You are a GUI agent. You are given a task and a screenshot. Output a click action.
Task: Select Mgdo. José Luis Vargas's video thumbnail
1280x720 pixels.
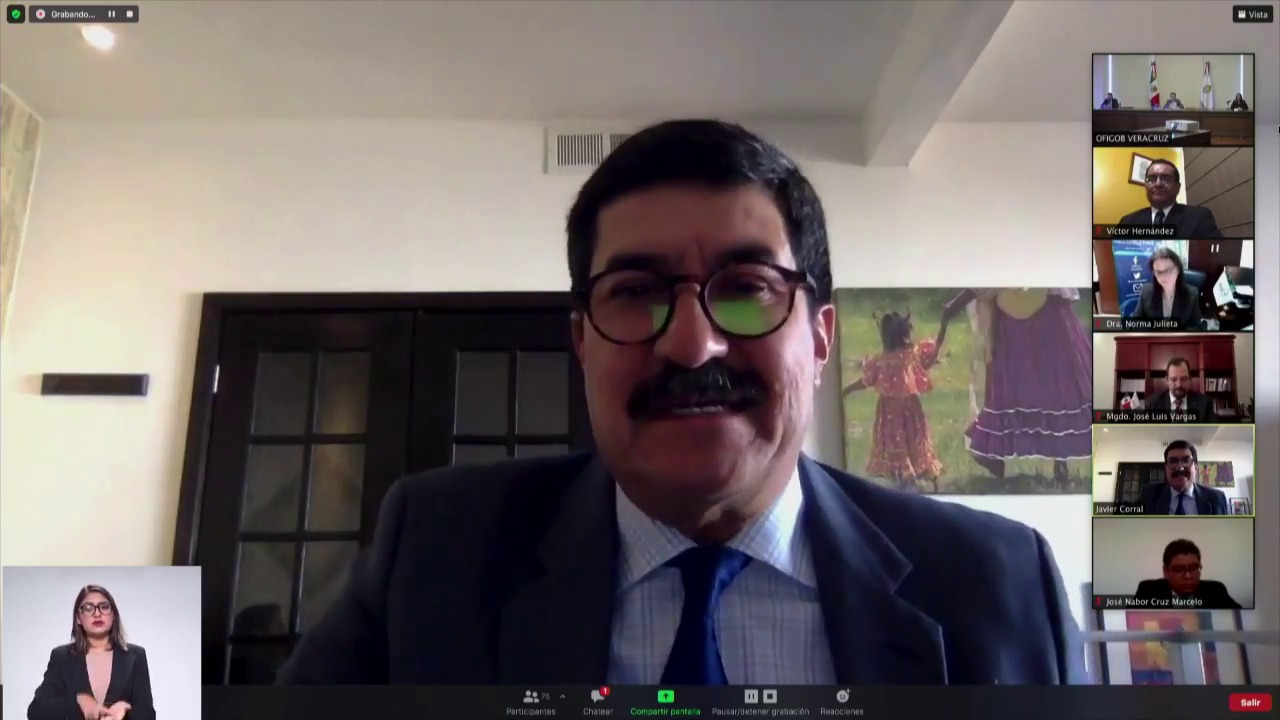pyautogui.click(x=1172, y=376)
